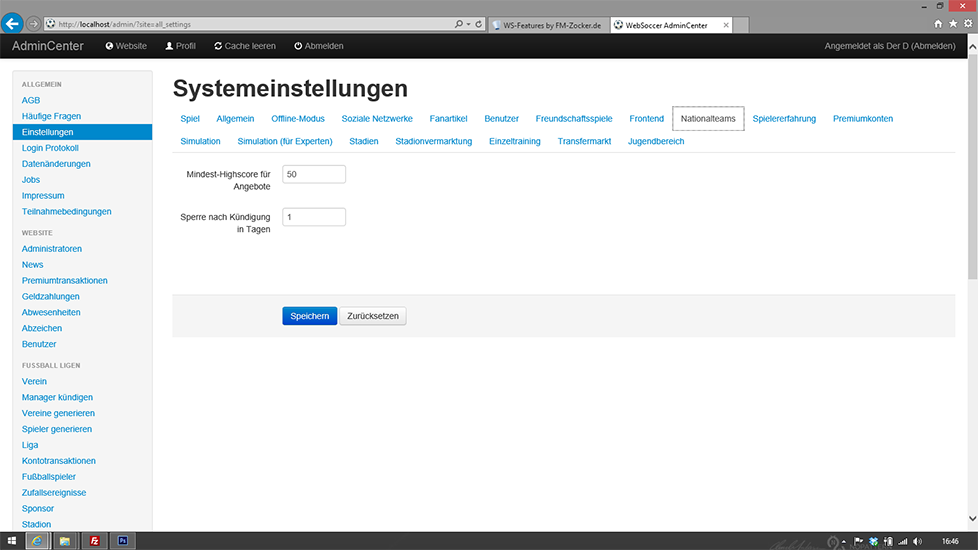Select the Transfermarkt settings tab

tap(584, 141)
